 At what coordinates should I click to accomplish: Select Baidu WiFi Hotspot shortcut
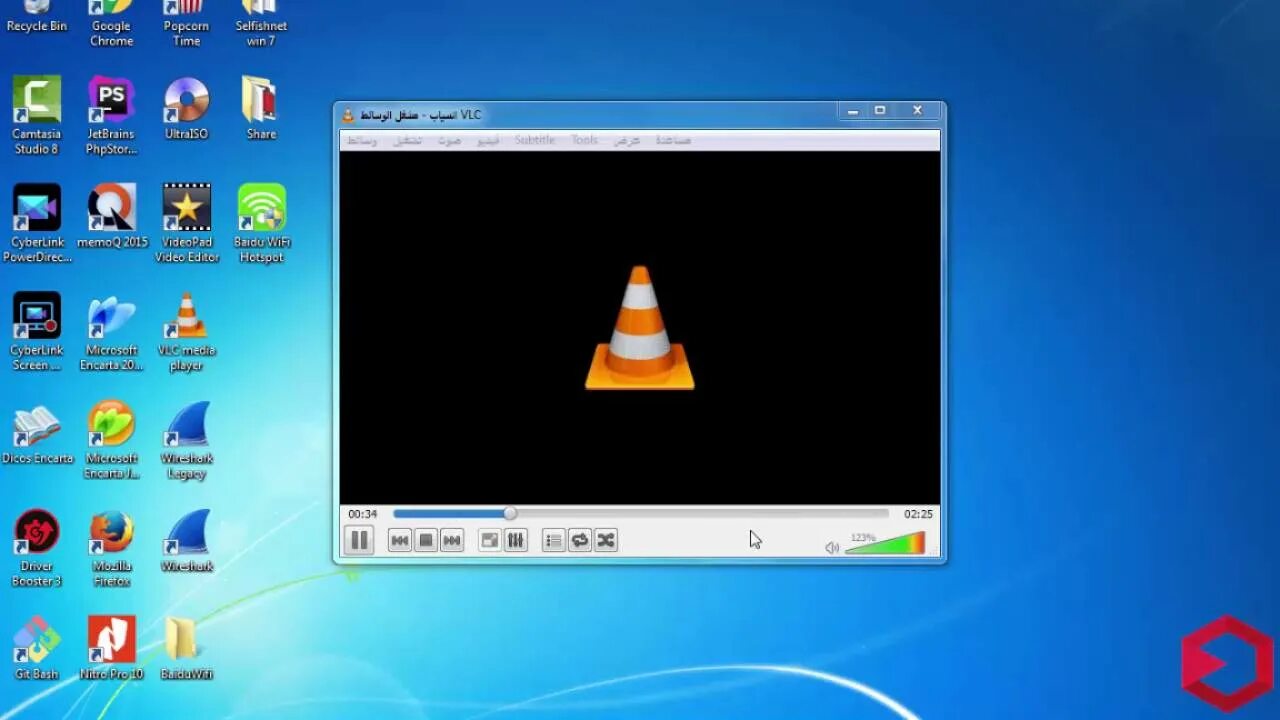click(x=261, y=224)
